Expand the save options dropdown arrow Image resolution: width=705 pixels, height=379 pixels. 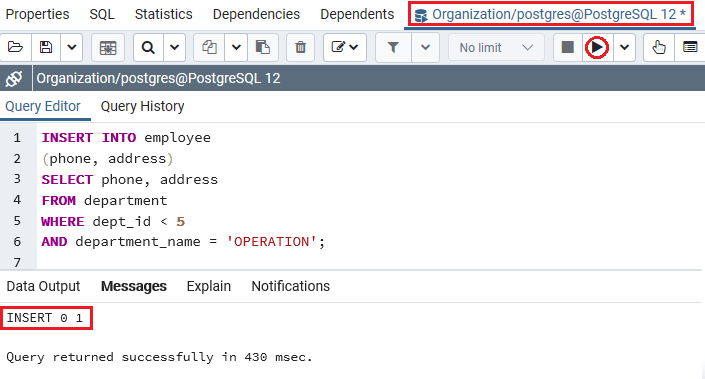(x=71, y=47)
